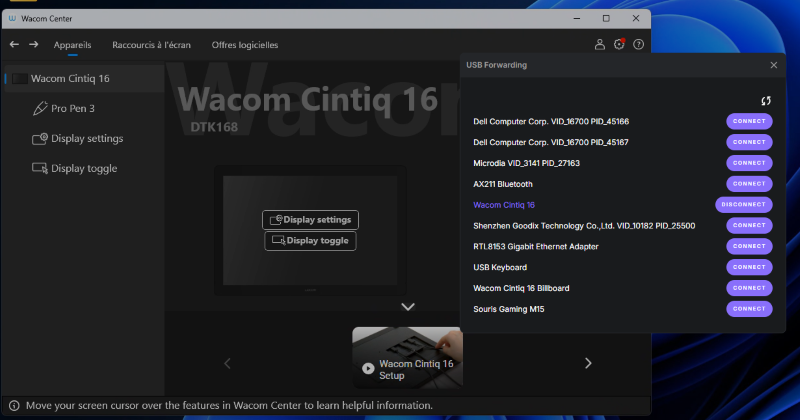Open the settings gear with red badge

(619, 44)
